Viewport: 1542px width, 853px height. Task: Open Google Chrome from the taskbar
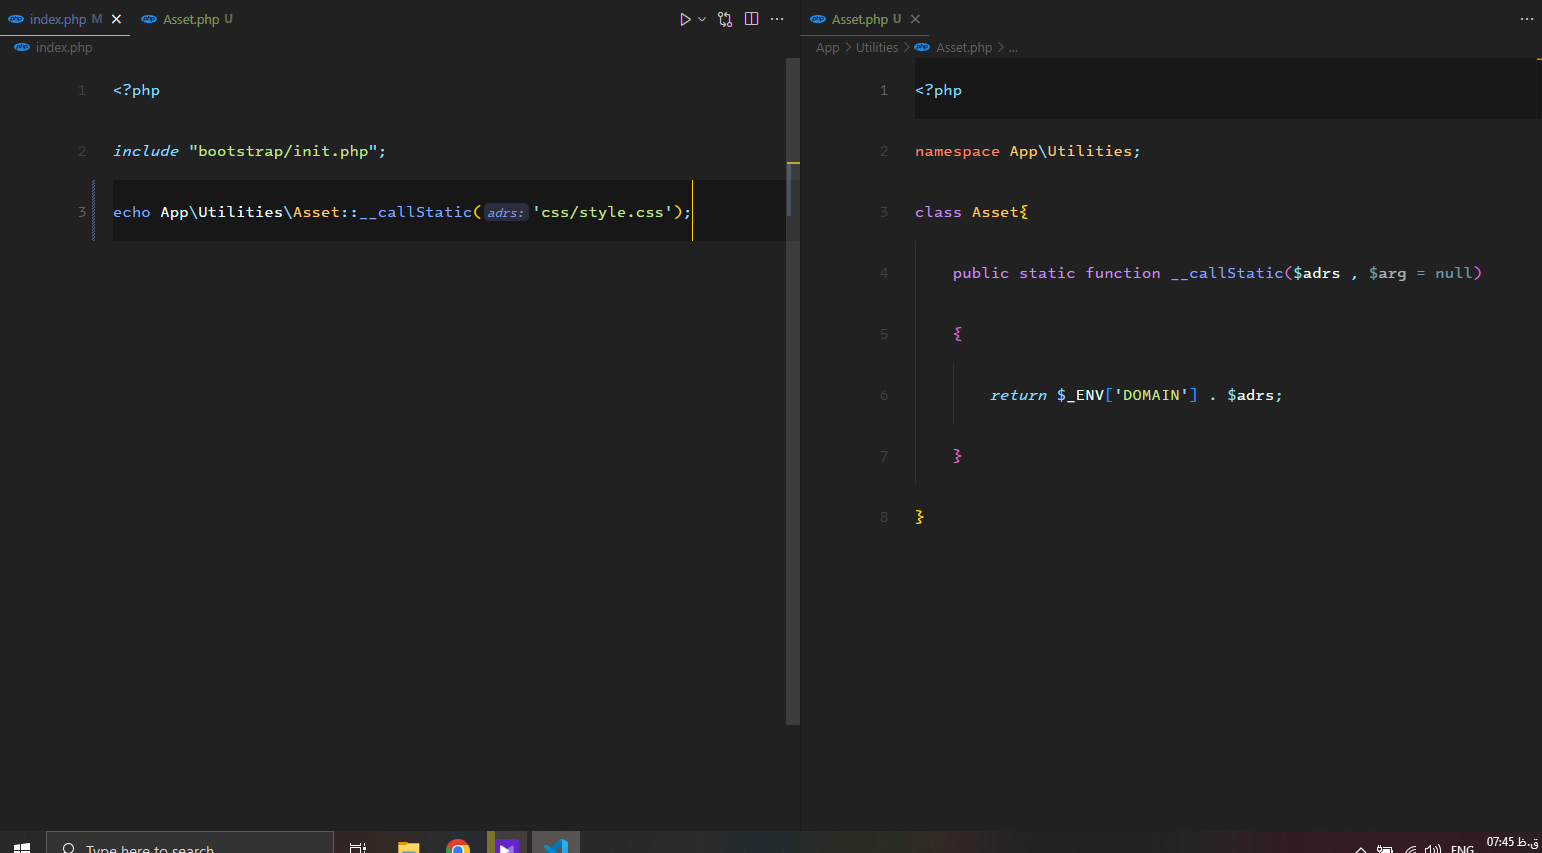click(458, 846)
